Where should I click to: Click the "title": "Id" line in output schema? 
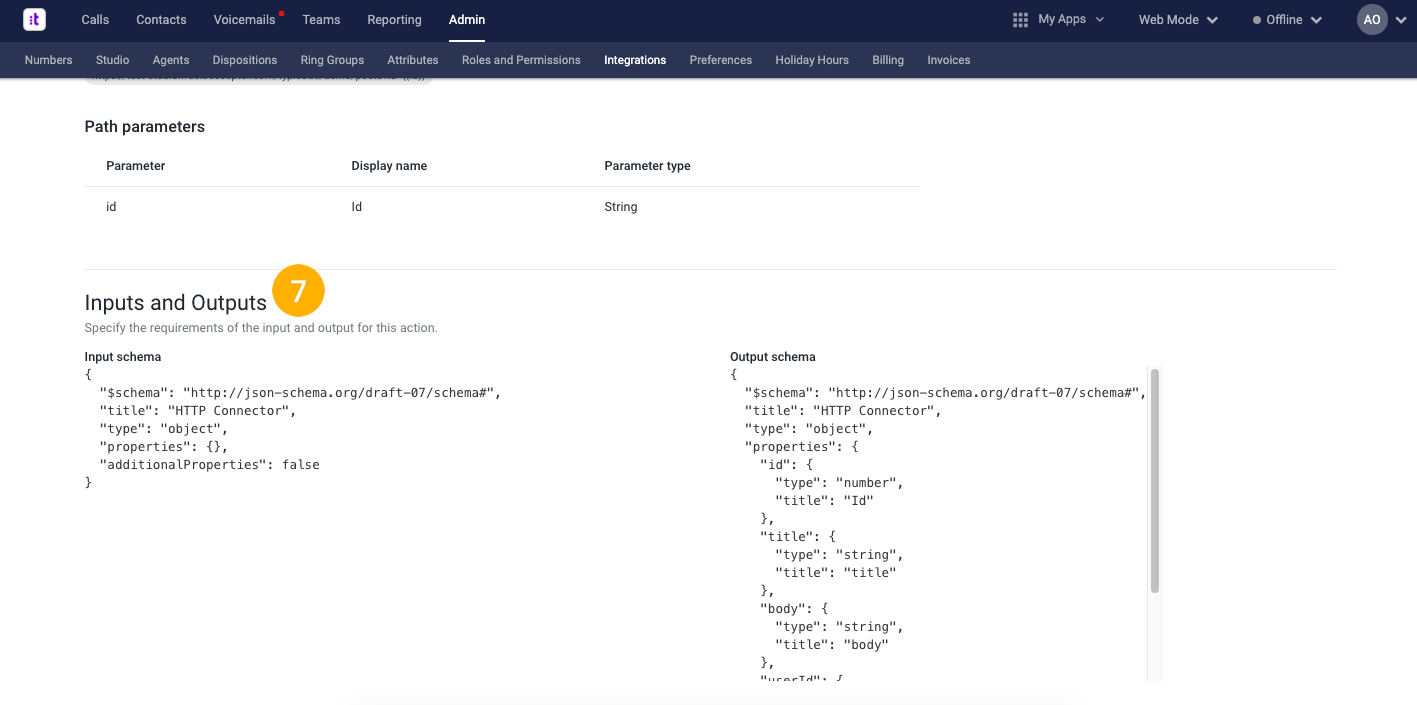point(824,501)
